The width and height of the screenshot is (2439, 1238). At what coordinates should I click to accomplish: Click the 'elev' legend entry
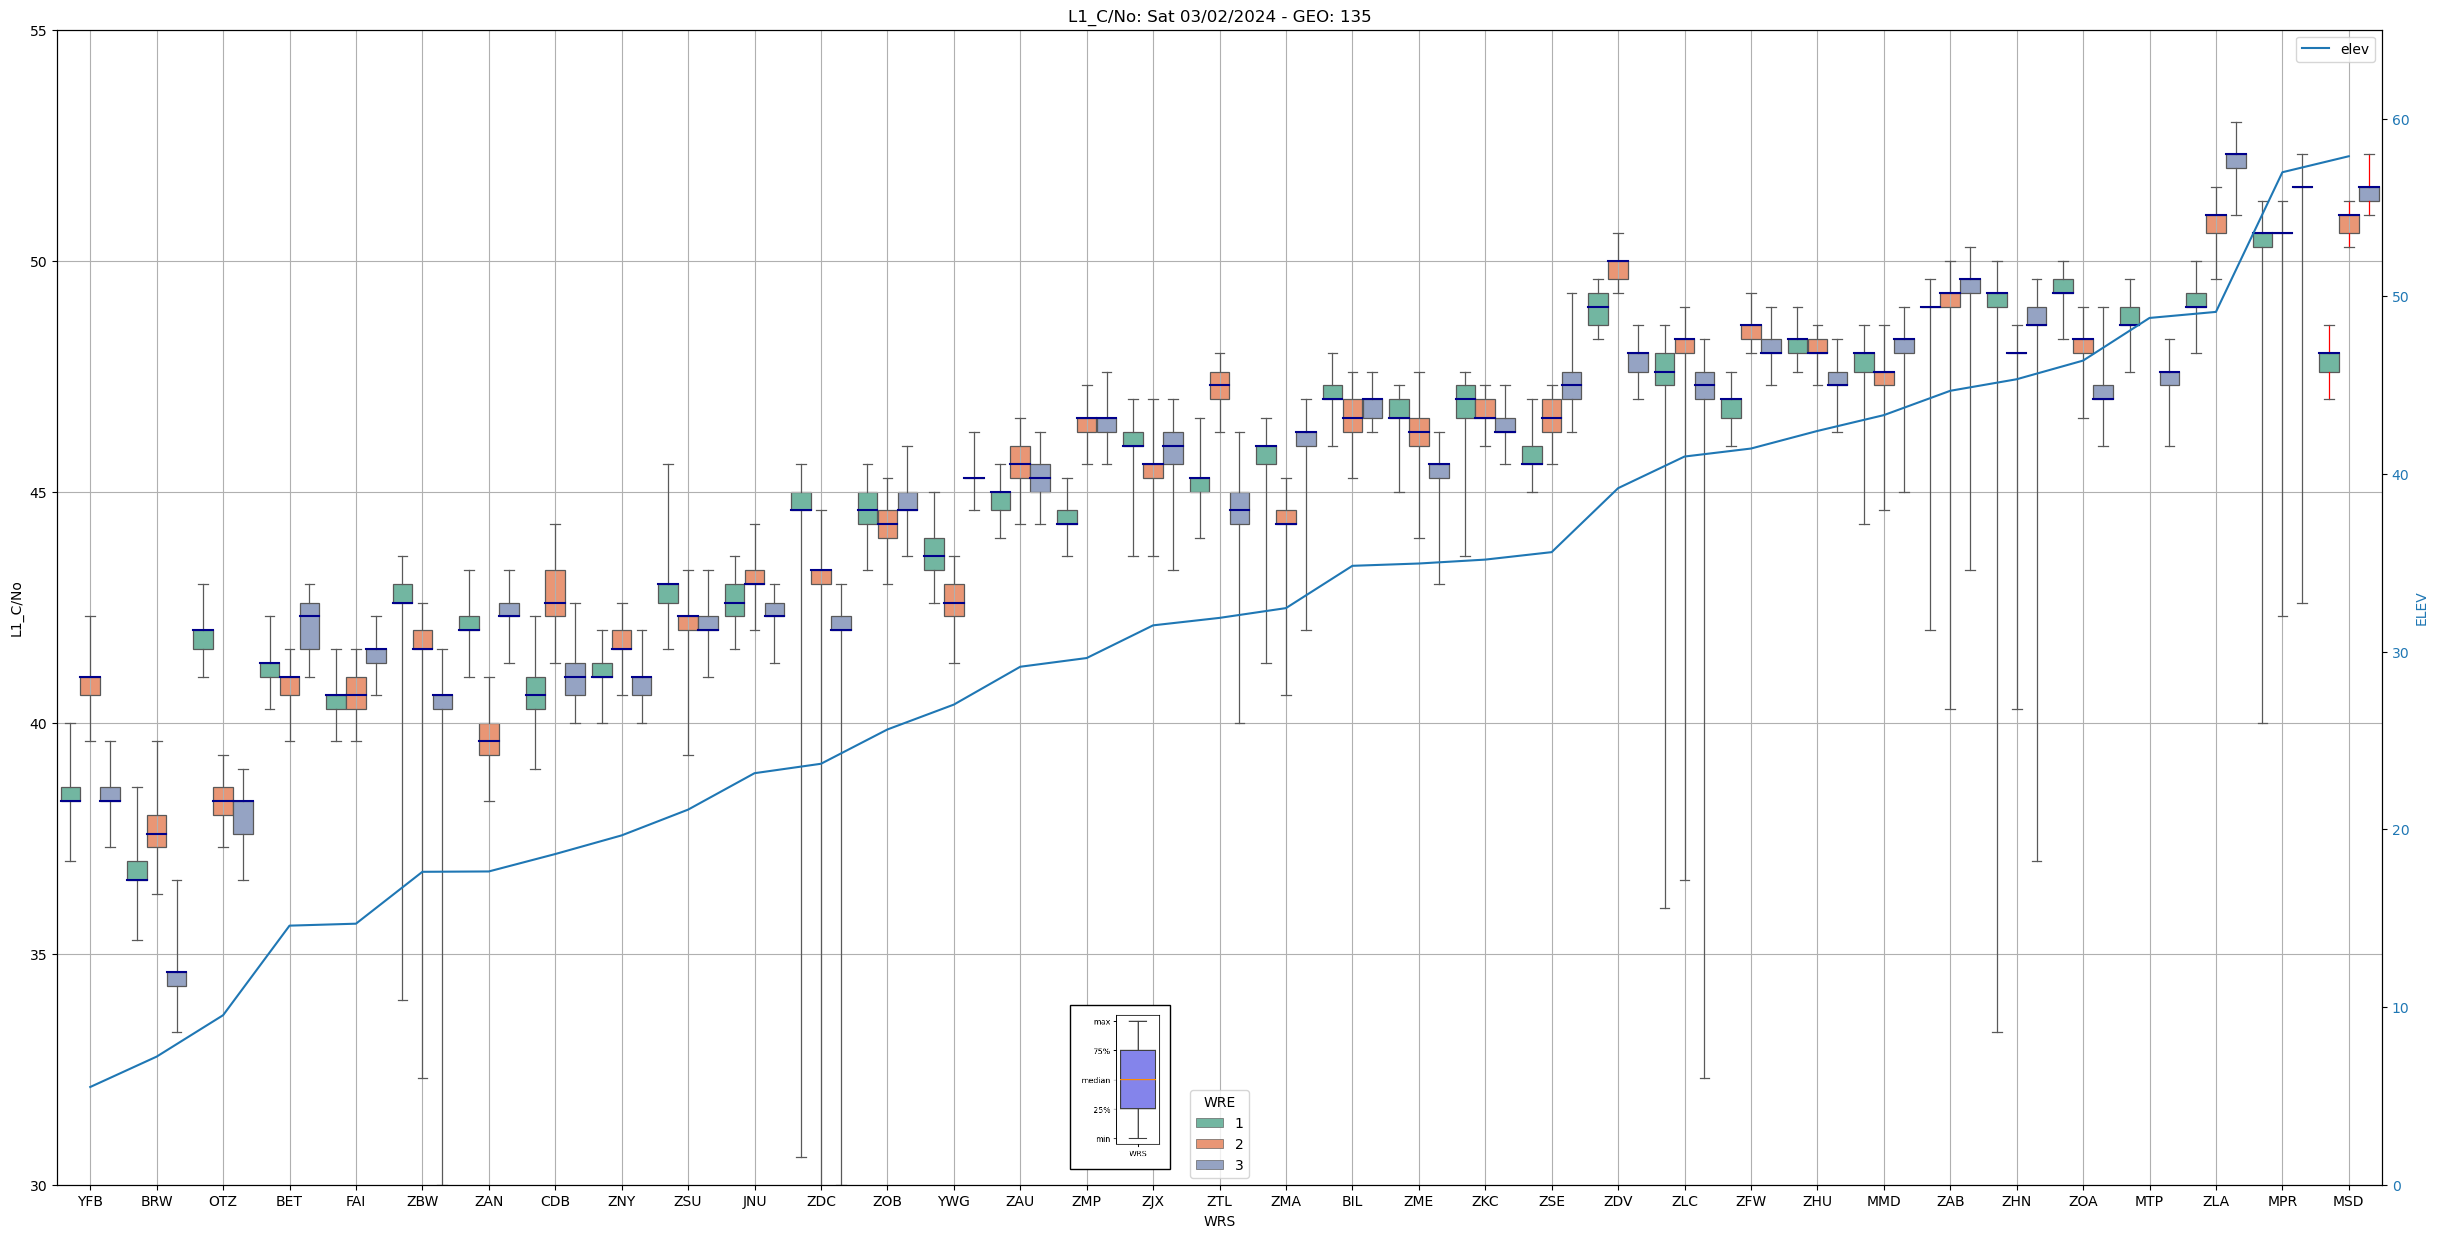[2335, 49]
